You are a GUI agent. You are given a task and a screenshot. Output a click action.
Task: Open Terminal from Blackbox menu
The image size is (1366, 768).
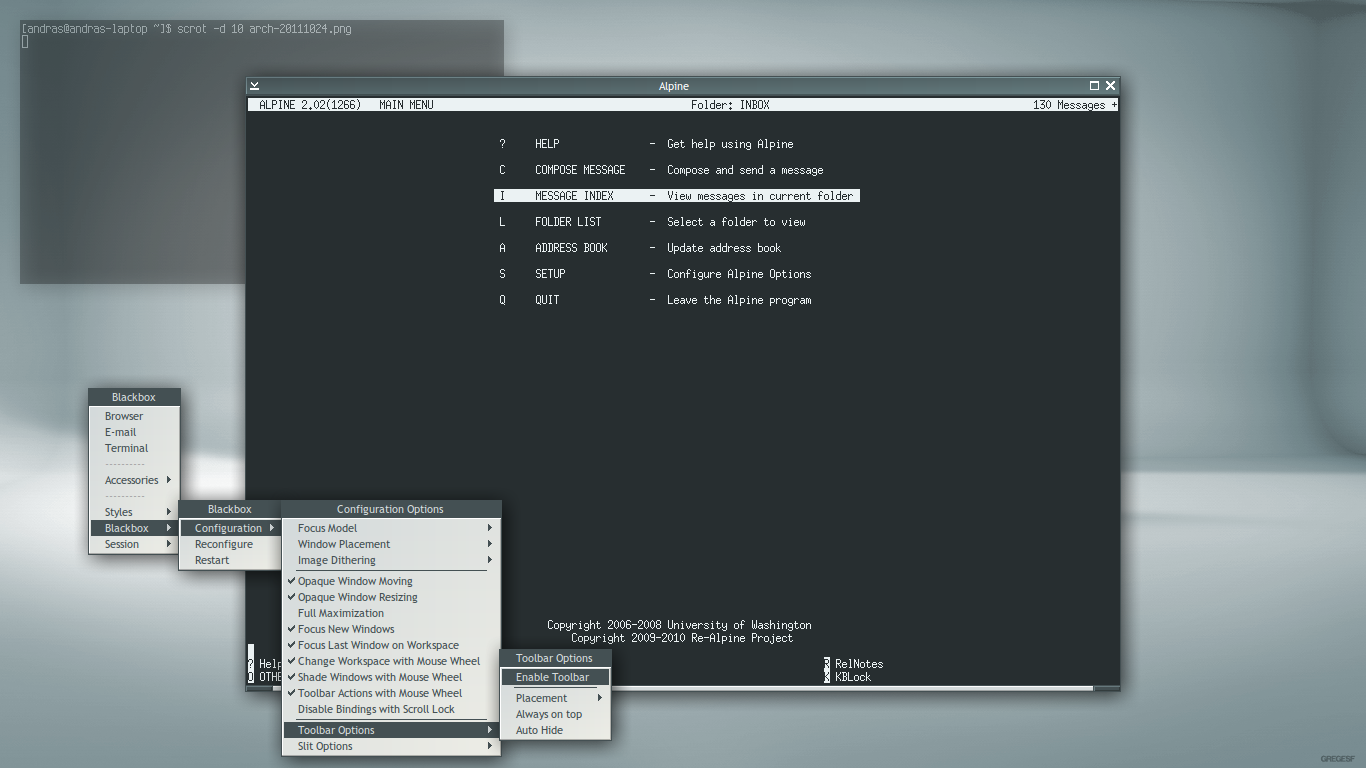[x=134, y=448]
